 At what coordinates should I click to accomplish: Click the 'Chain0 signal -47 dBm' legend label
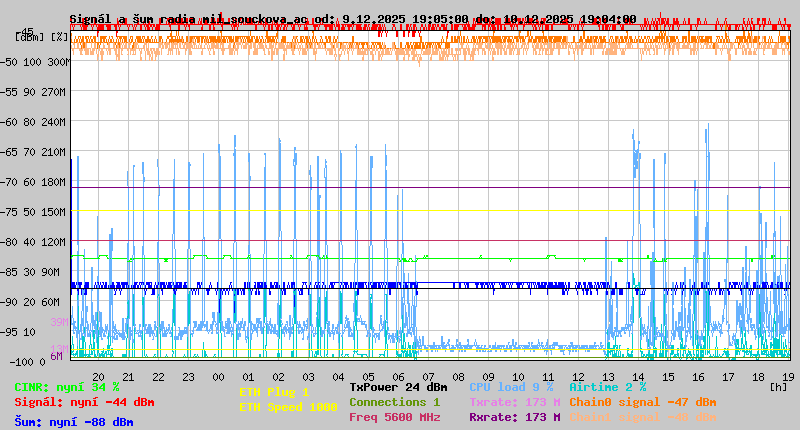(x=643, y=402)
